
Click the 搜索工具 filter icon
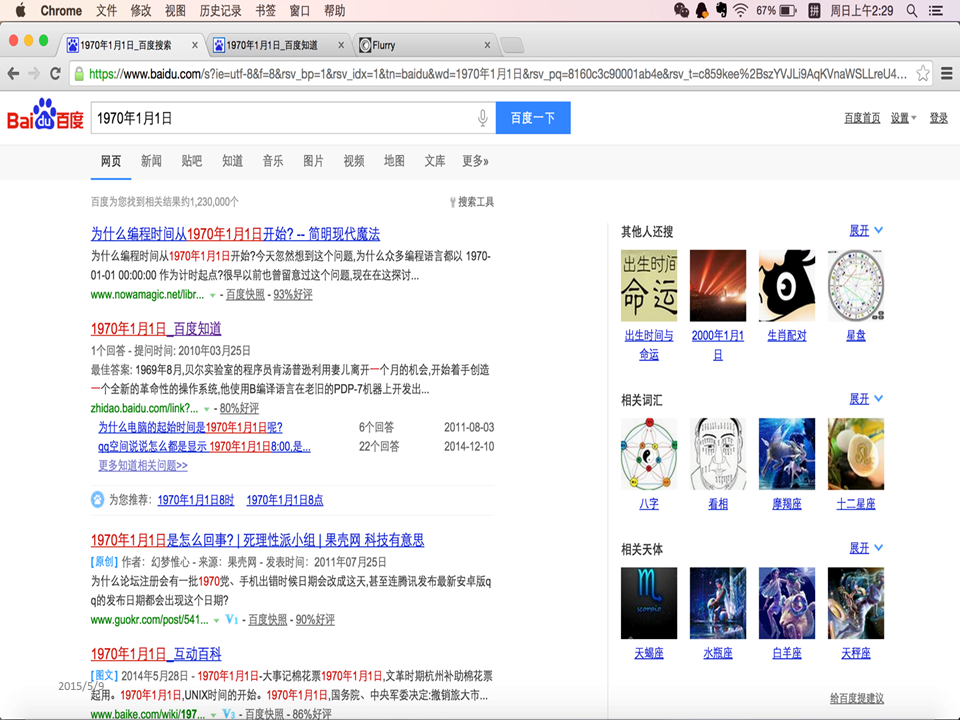pyautogui.click(x=452, y=202)
